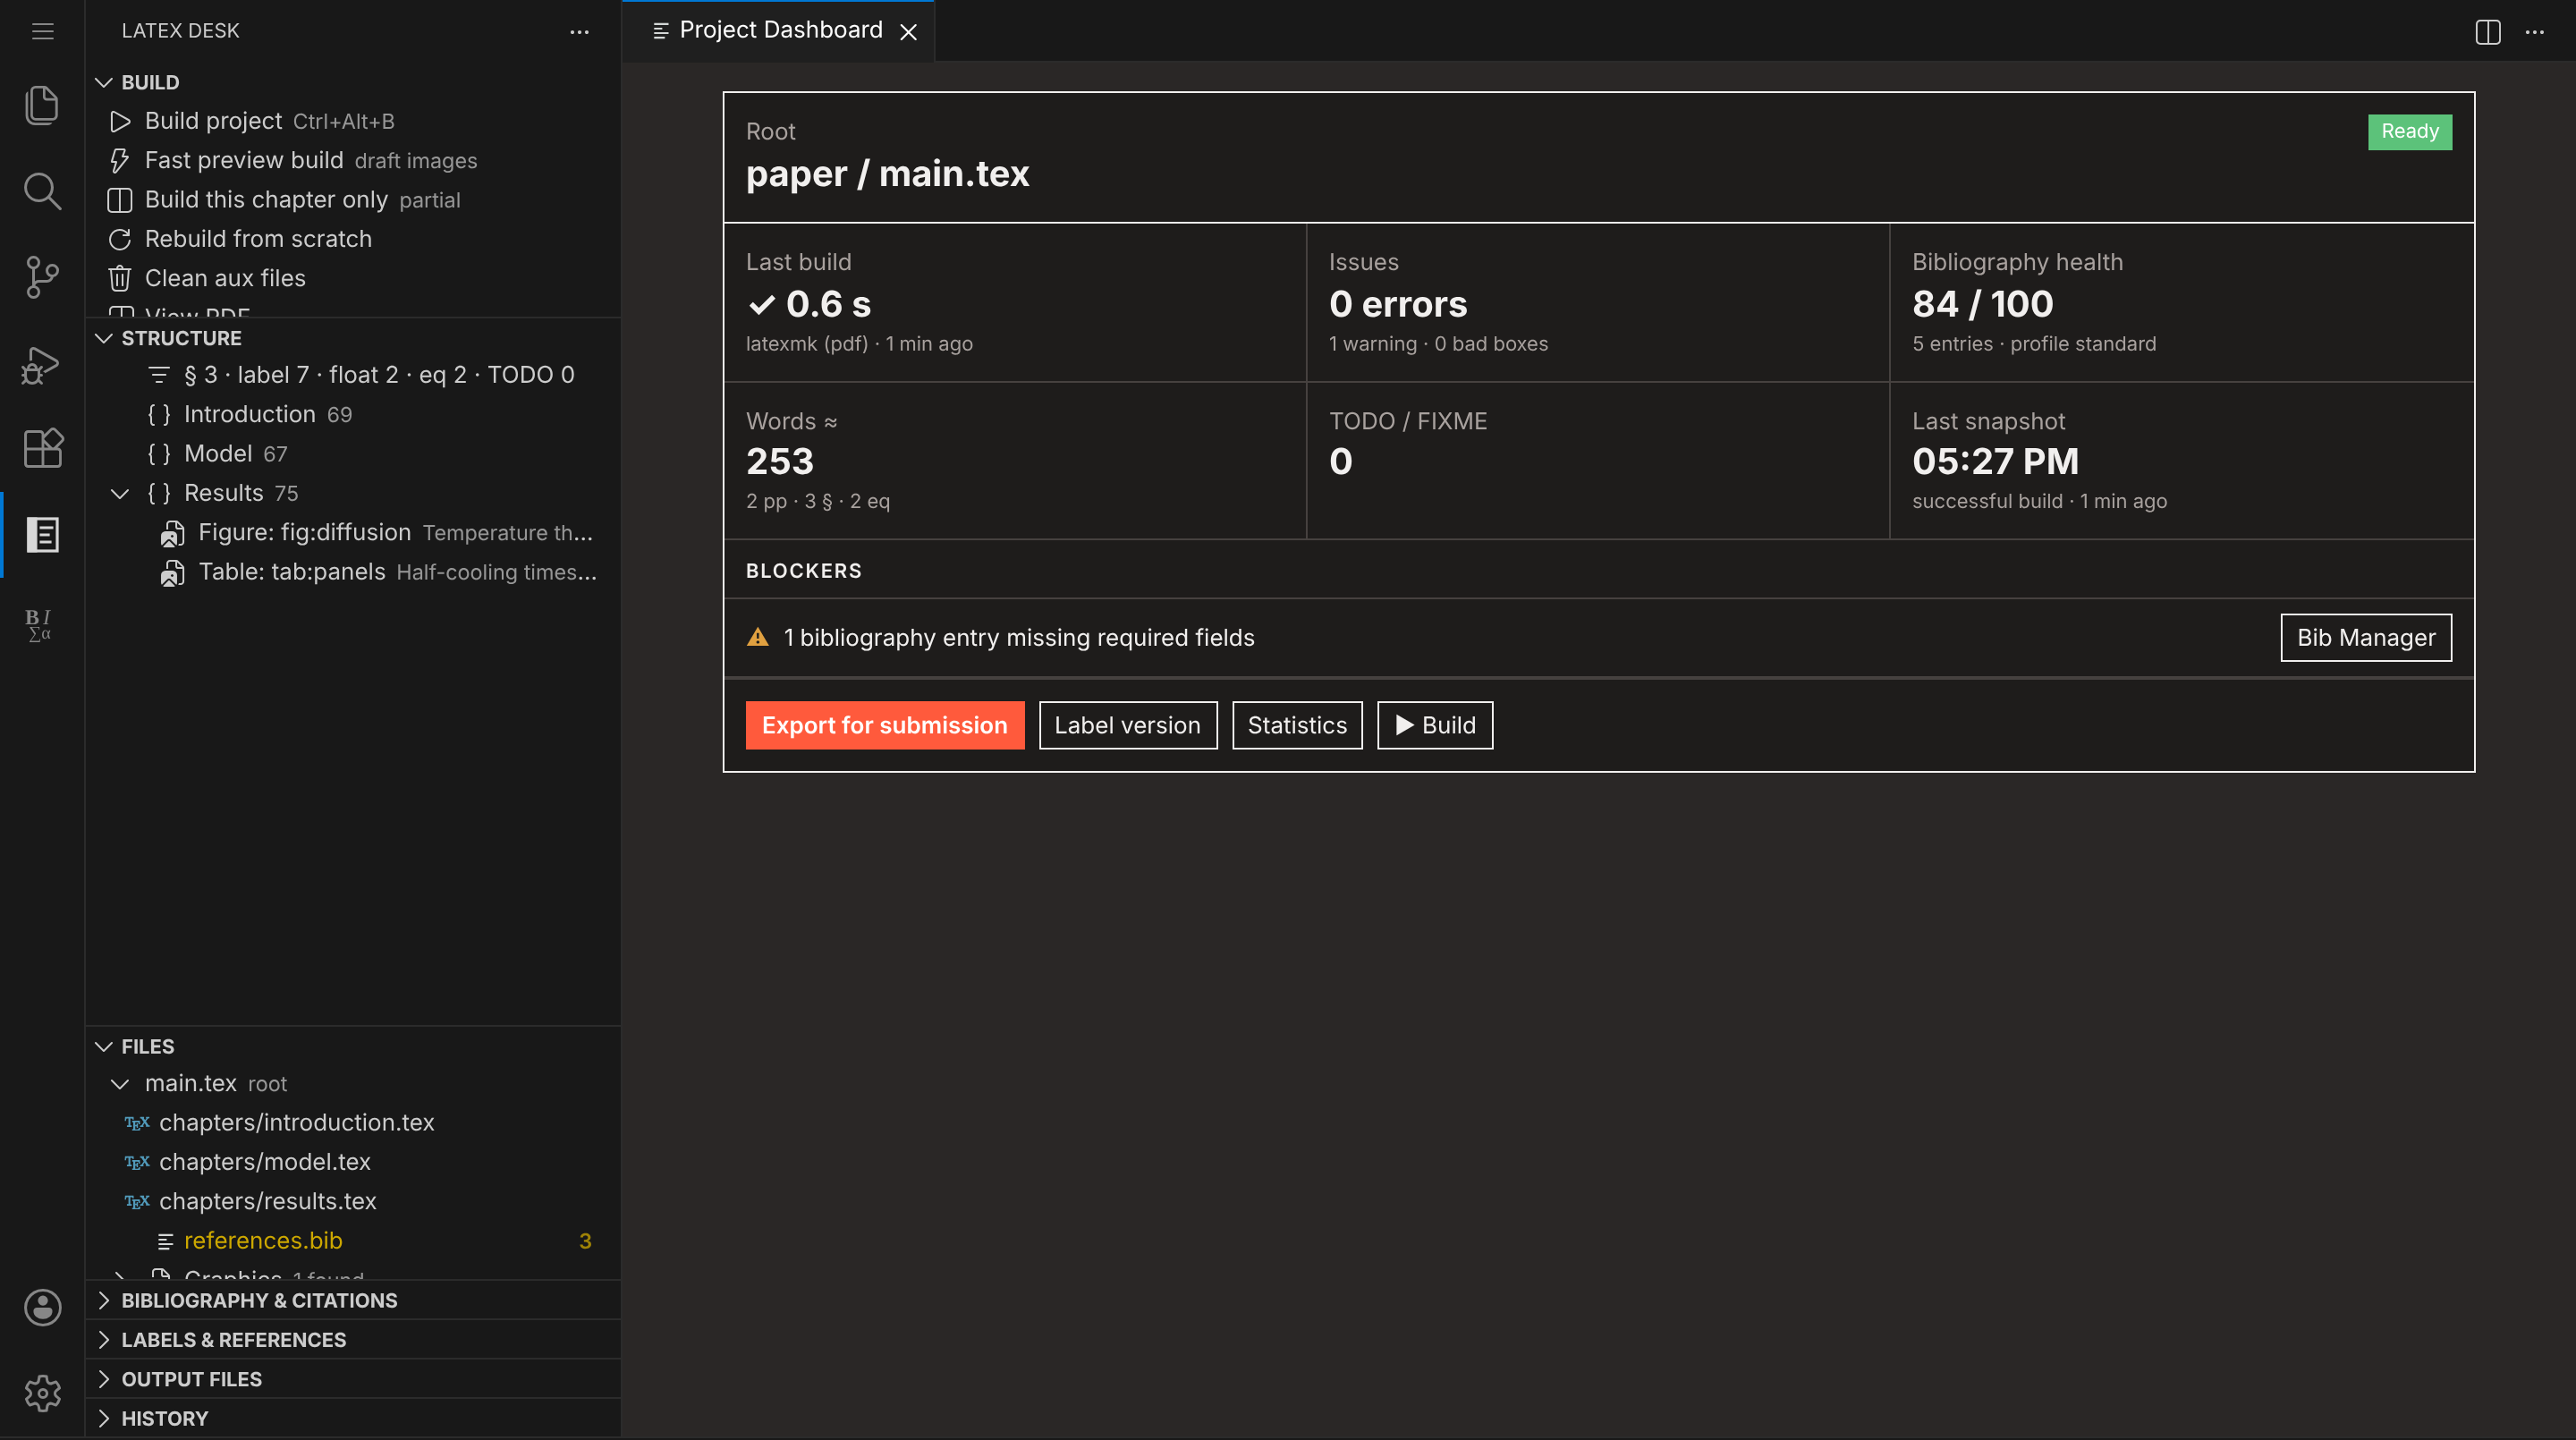Expand OUTPUT FILES section
This screenshot has height=1440, width=2576.
(353, 1379)
